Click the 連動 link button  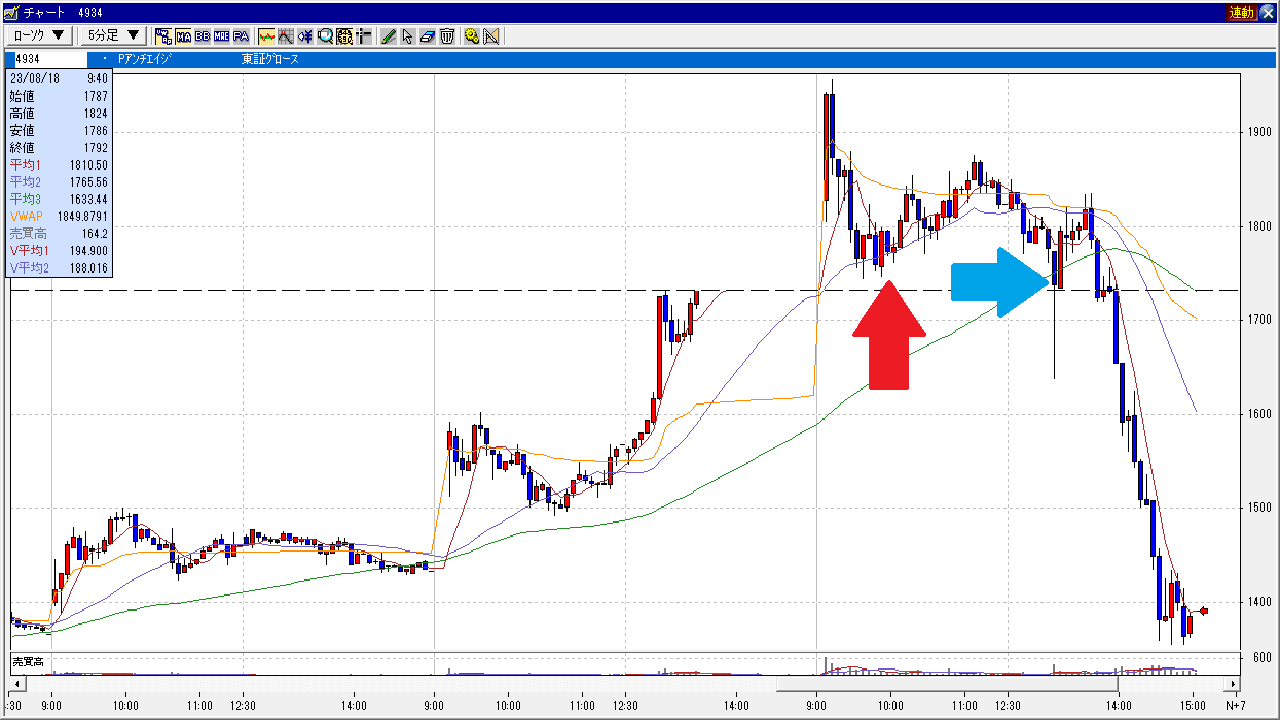click(1241, 12)
